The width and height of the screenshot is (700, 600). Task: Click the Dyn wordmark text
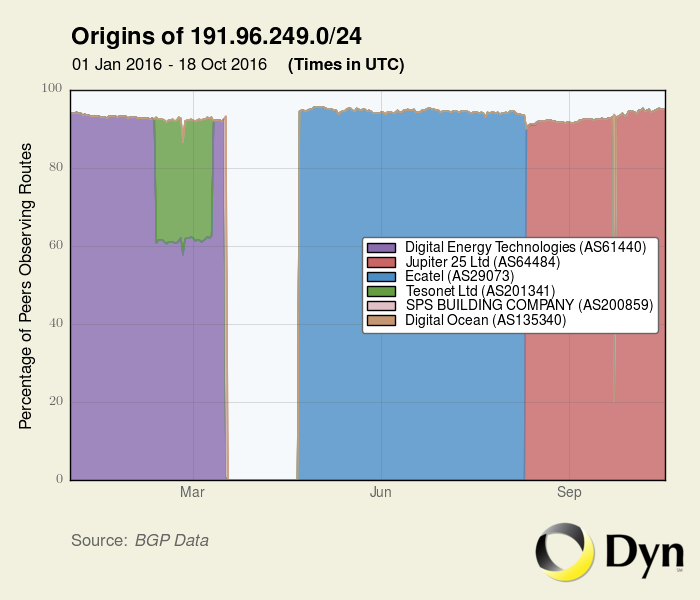tap(645, 552)
